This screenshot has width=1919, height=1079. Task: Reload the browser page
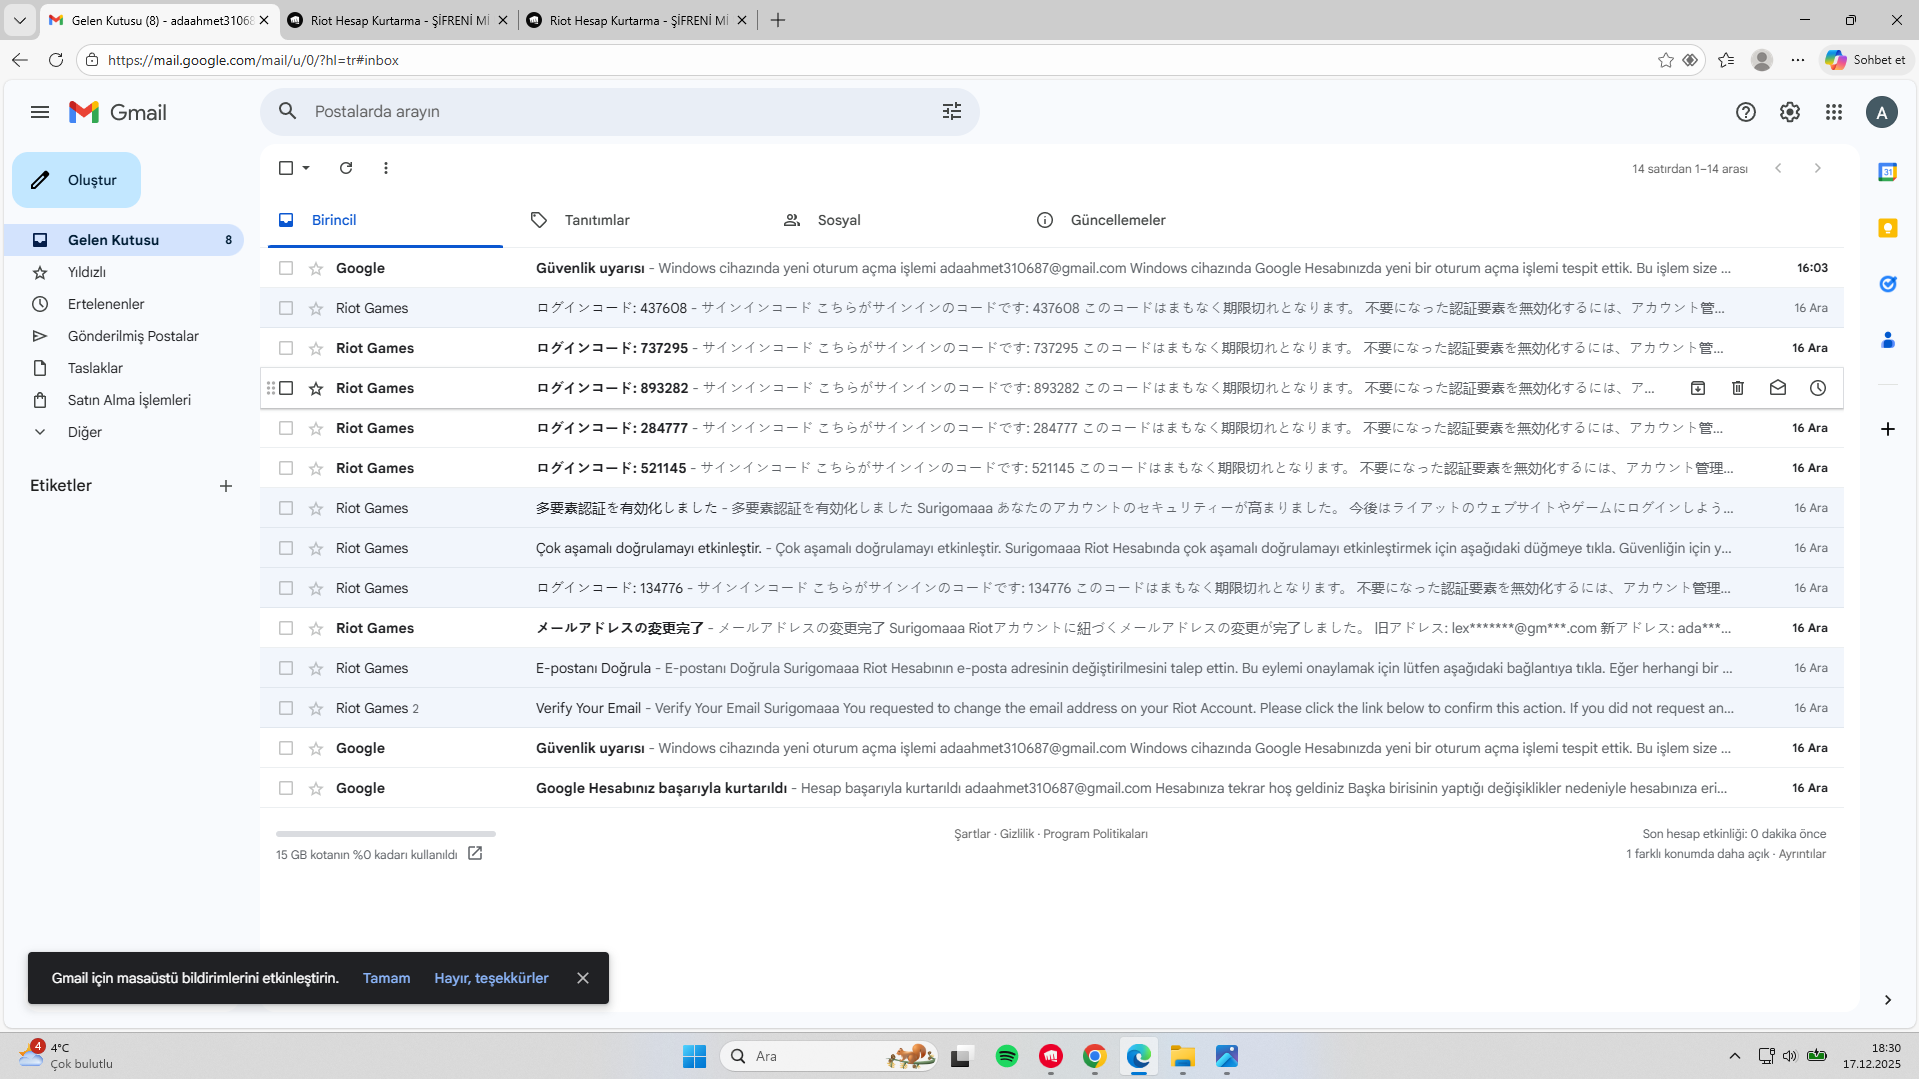point(56,60)
